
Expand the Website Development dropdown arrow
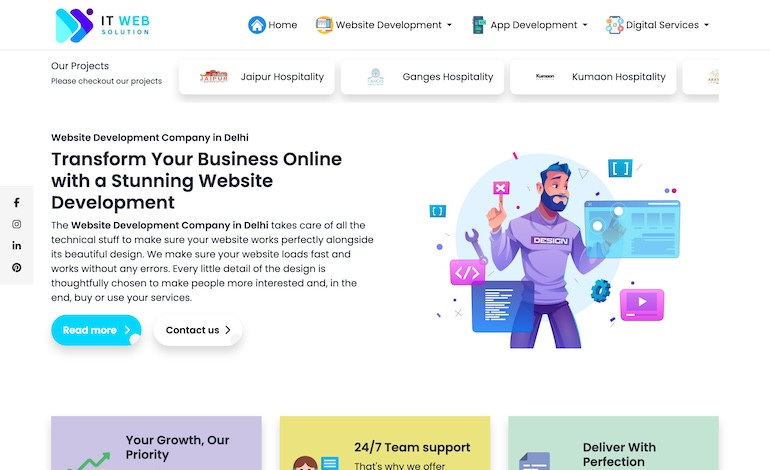pyautogui.click(x=449, y=25)
